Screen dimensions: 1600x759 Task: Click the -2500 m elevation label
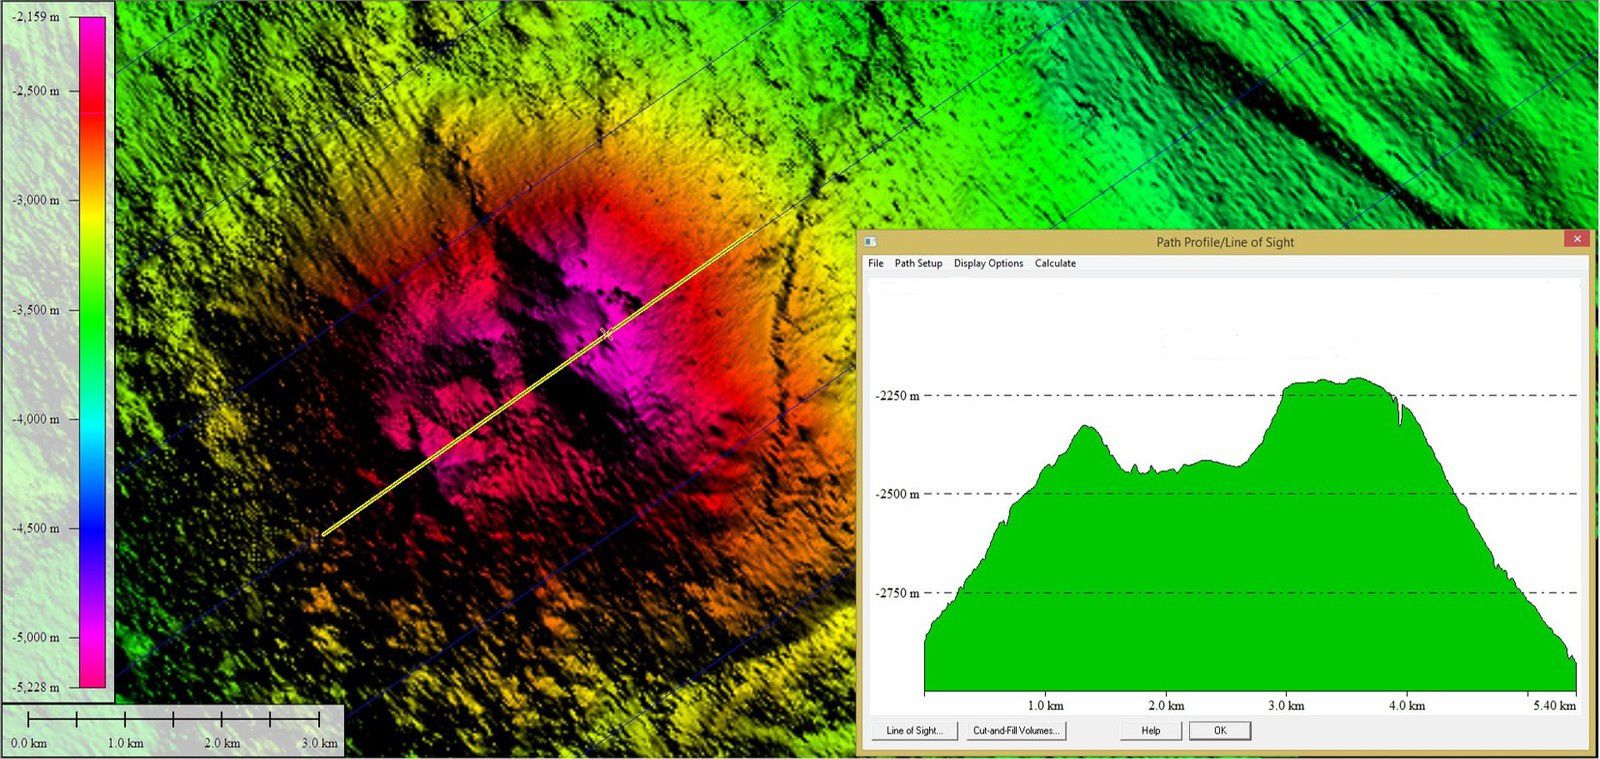pyautogui.click(x=897, y=494)
